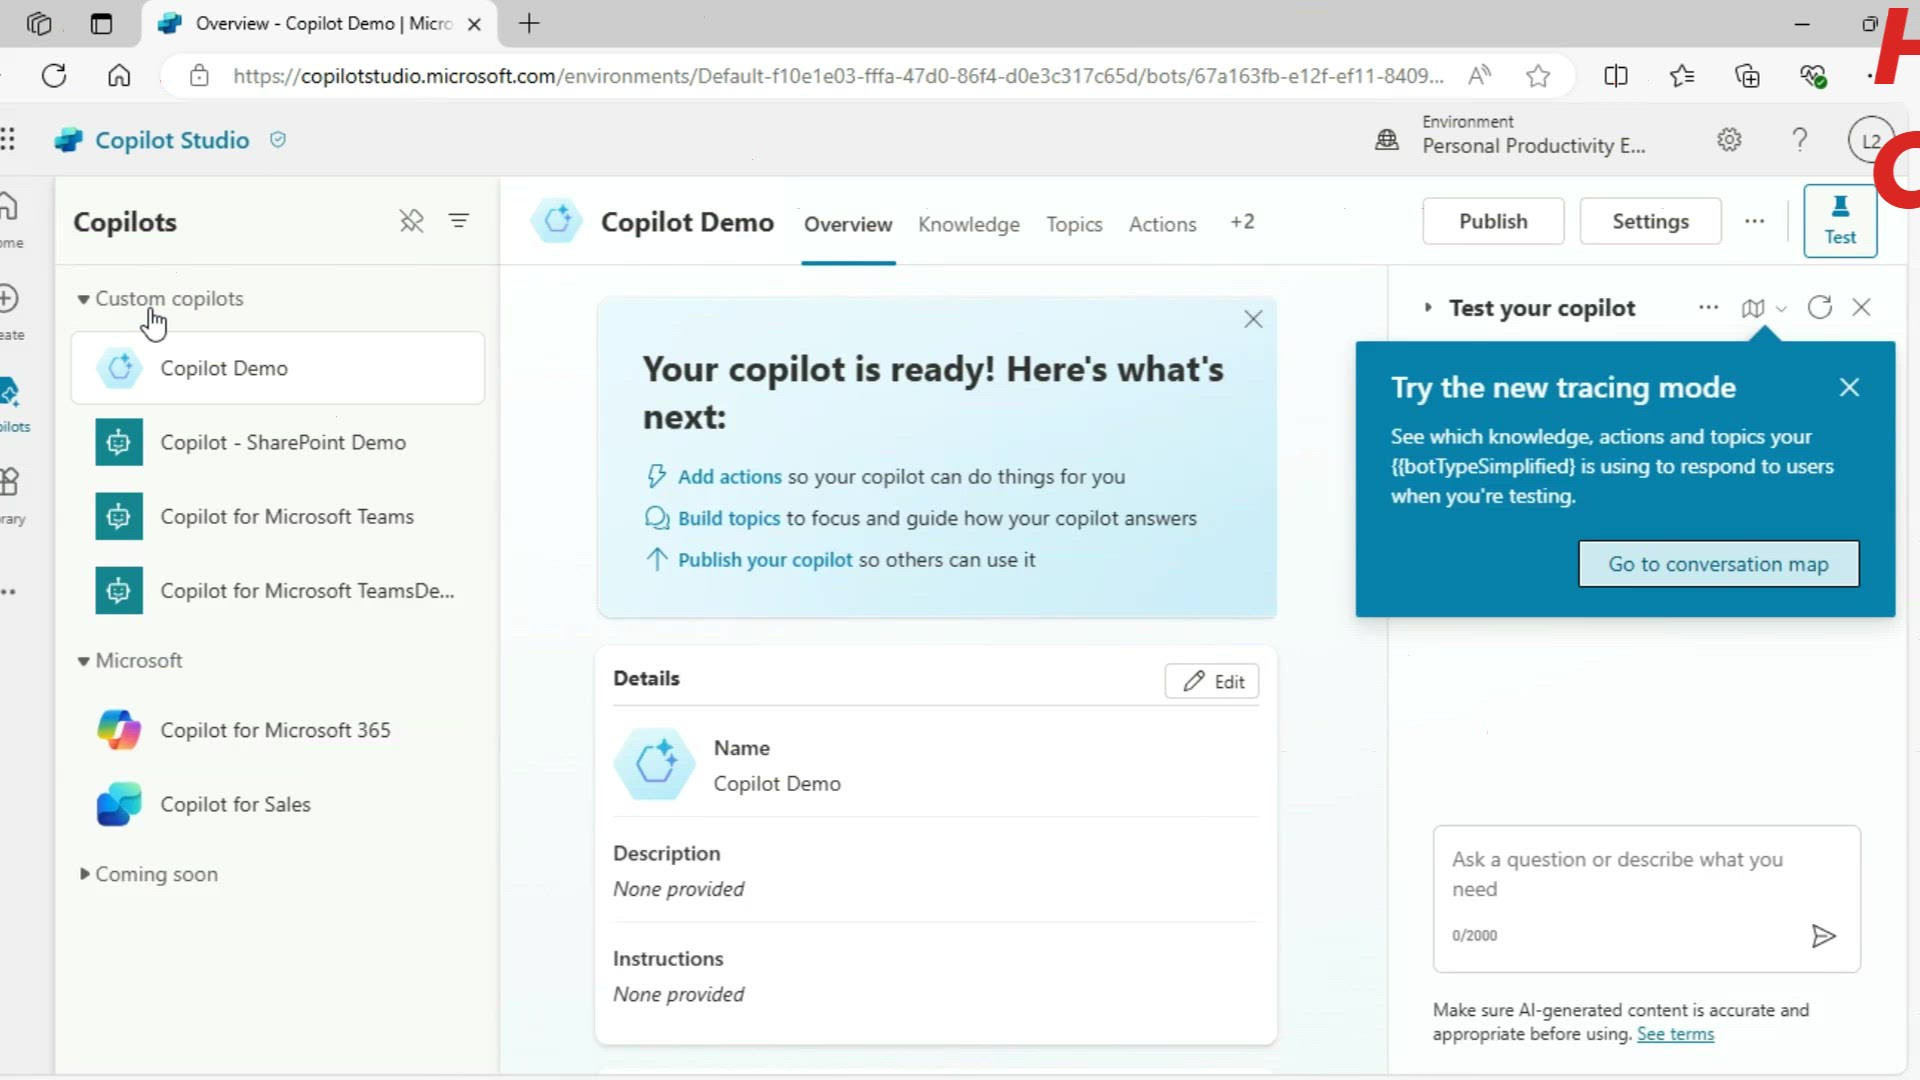This screenshot has height=1080, width=1920.
Task: Expand the Coming soon group
Action: pos(84,874)
